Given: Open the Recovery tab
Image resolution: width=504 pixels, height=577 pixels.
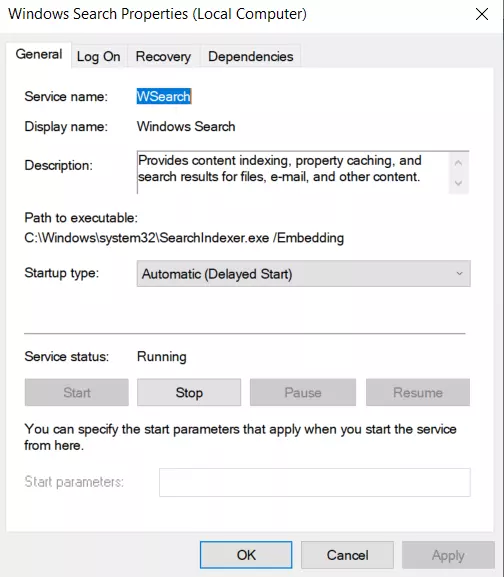Looking at the screenshot, I should coord(163,56).
